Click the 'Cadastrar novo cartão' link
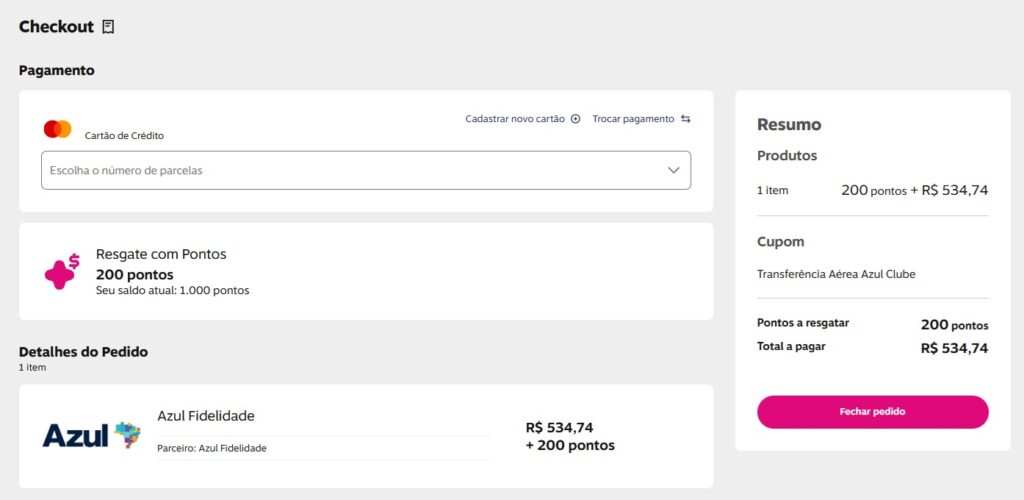Image resolution: width=1024 pixels, height=500 pixels. (x=515, y=119)
